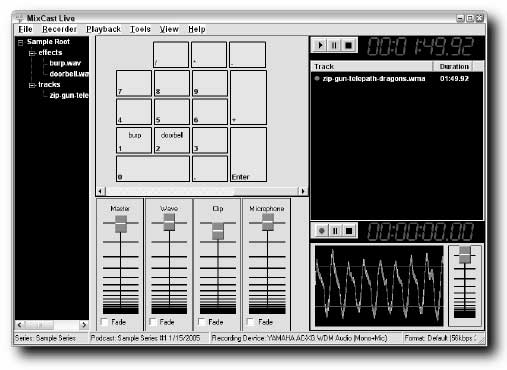Click the Microphone volume fader handle
Screen dimensions: 507x370
[x=267, y=222]
